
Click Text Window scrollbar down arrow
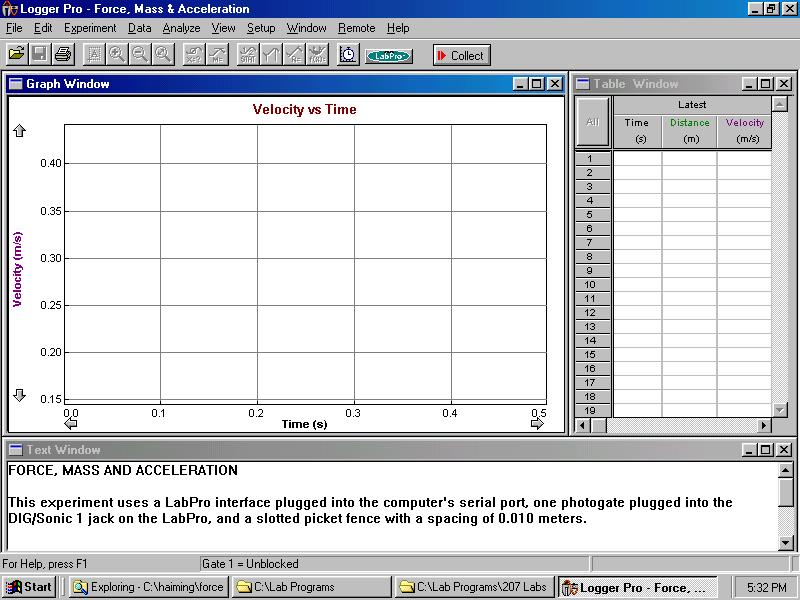point(786,543)
